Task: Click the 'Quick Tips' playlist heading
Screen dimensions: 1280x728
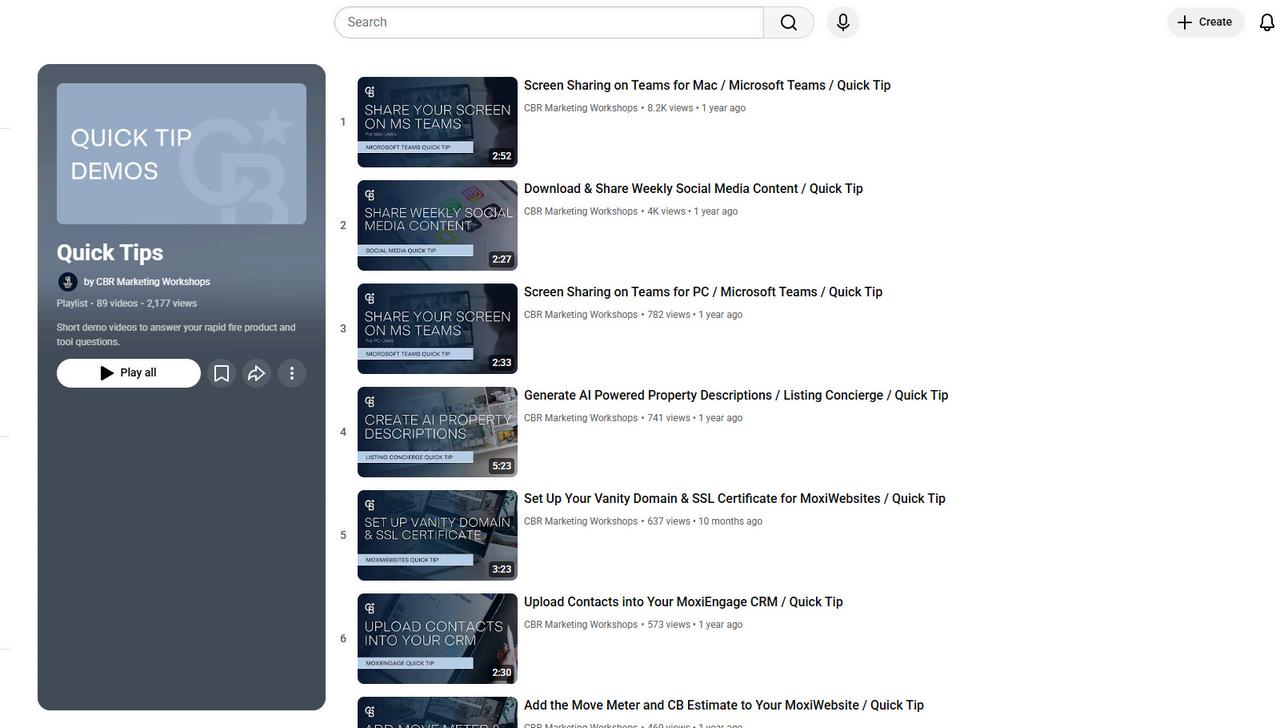Action: [x=110, y=253]
